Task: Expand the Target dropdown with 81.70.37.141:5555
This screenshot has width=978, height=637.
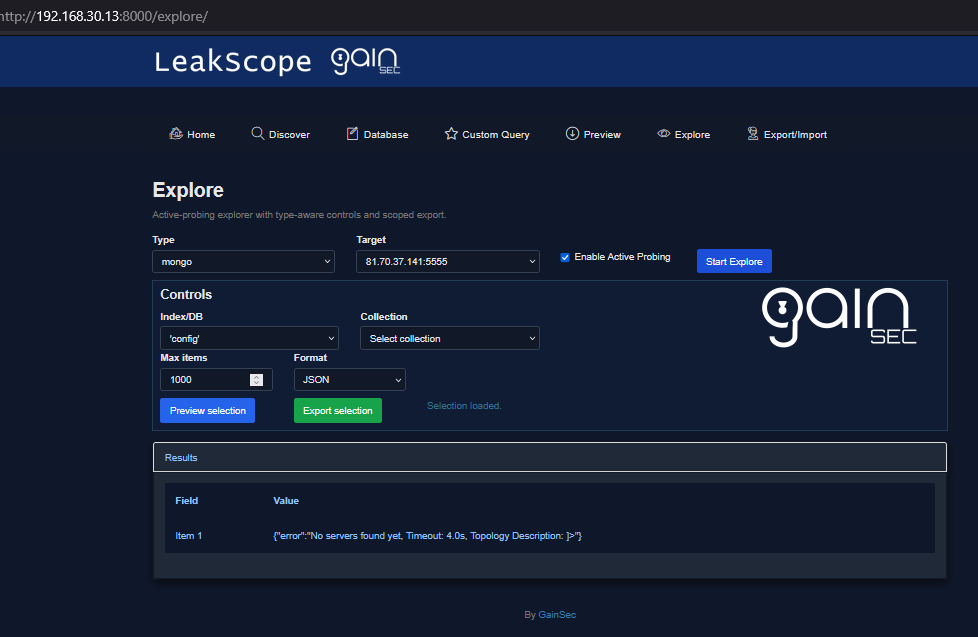Action: coord(447,262)
